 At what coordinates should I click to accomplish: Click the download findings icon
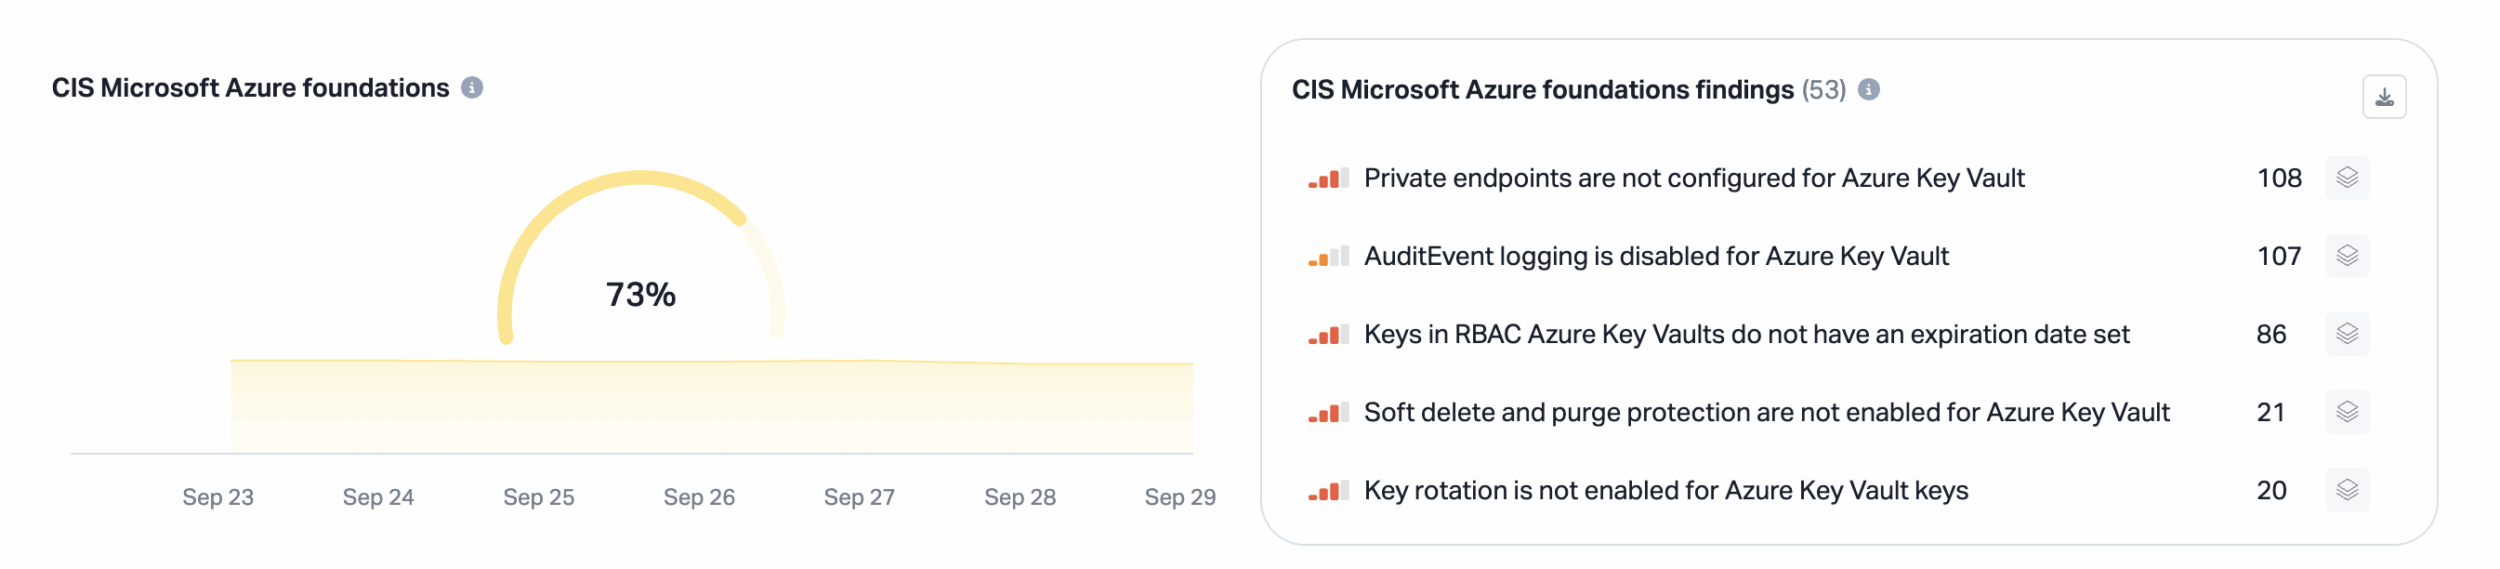coord(2384,97)
